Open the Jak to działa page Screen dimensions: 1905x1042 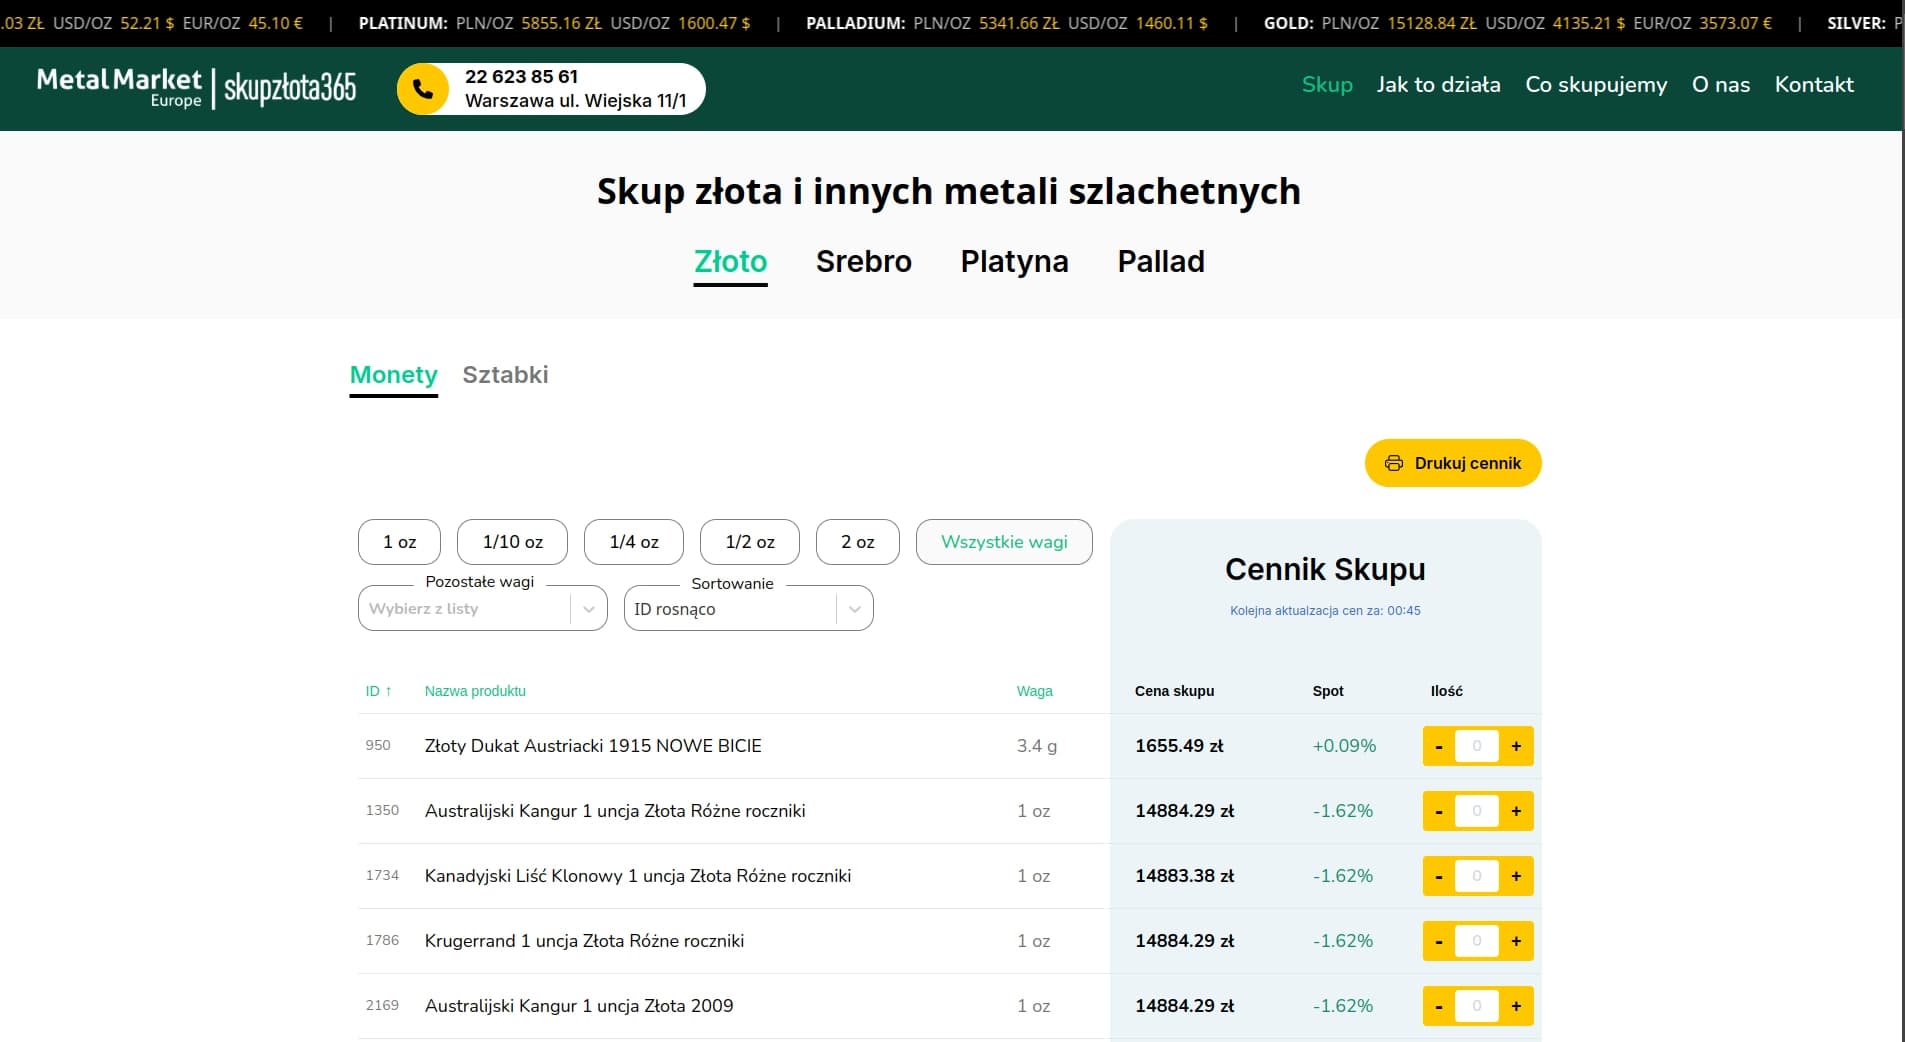pos(1438,85)
